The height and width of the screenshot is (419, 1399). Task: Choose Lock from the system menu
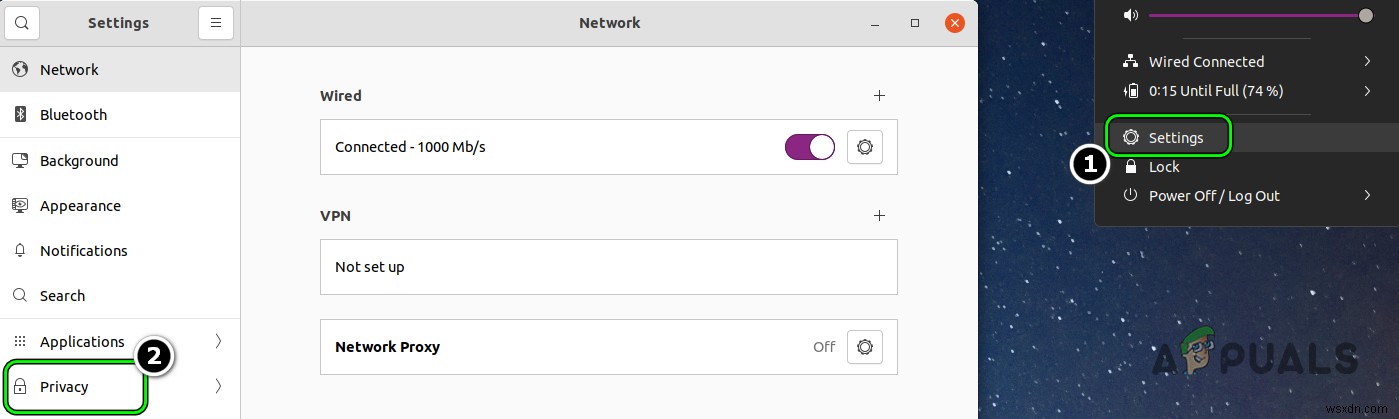pos(1164,167)
